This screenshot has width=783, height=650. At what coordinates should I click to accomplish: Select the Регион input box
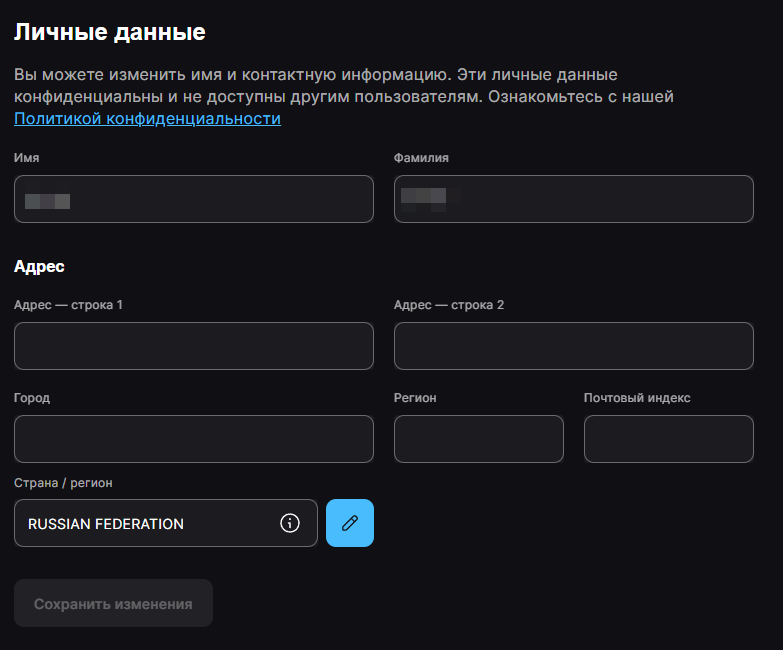click(x=479, y=439)
